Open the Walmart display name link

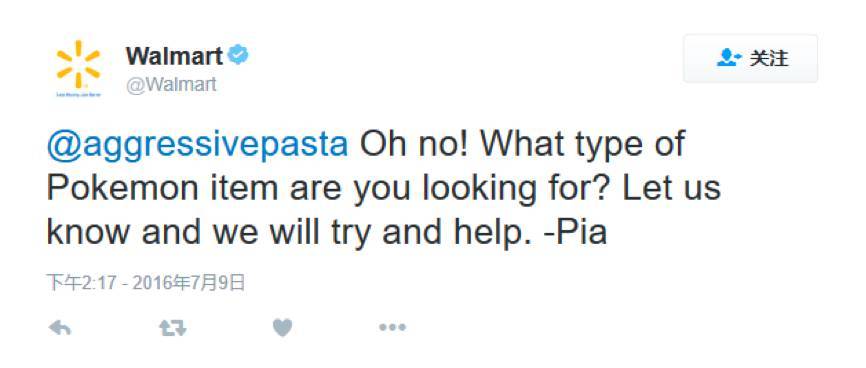[175, 56]
